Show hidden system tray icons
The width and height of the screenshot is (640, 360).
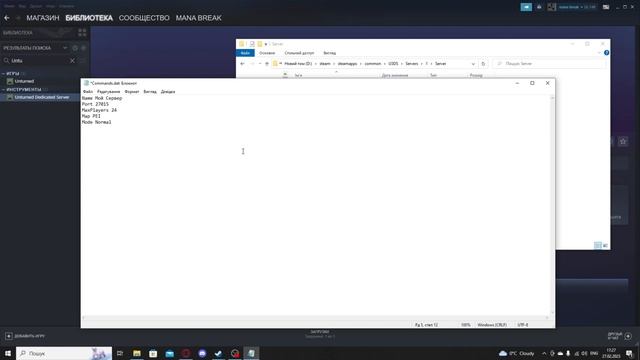[x=544, y=353]
